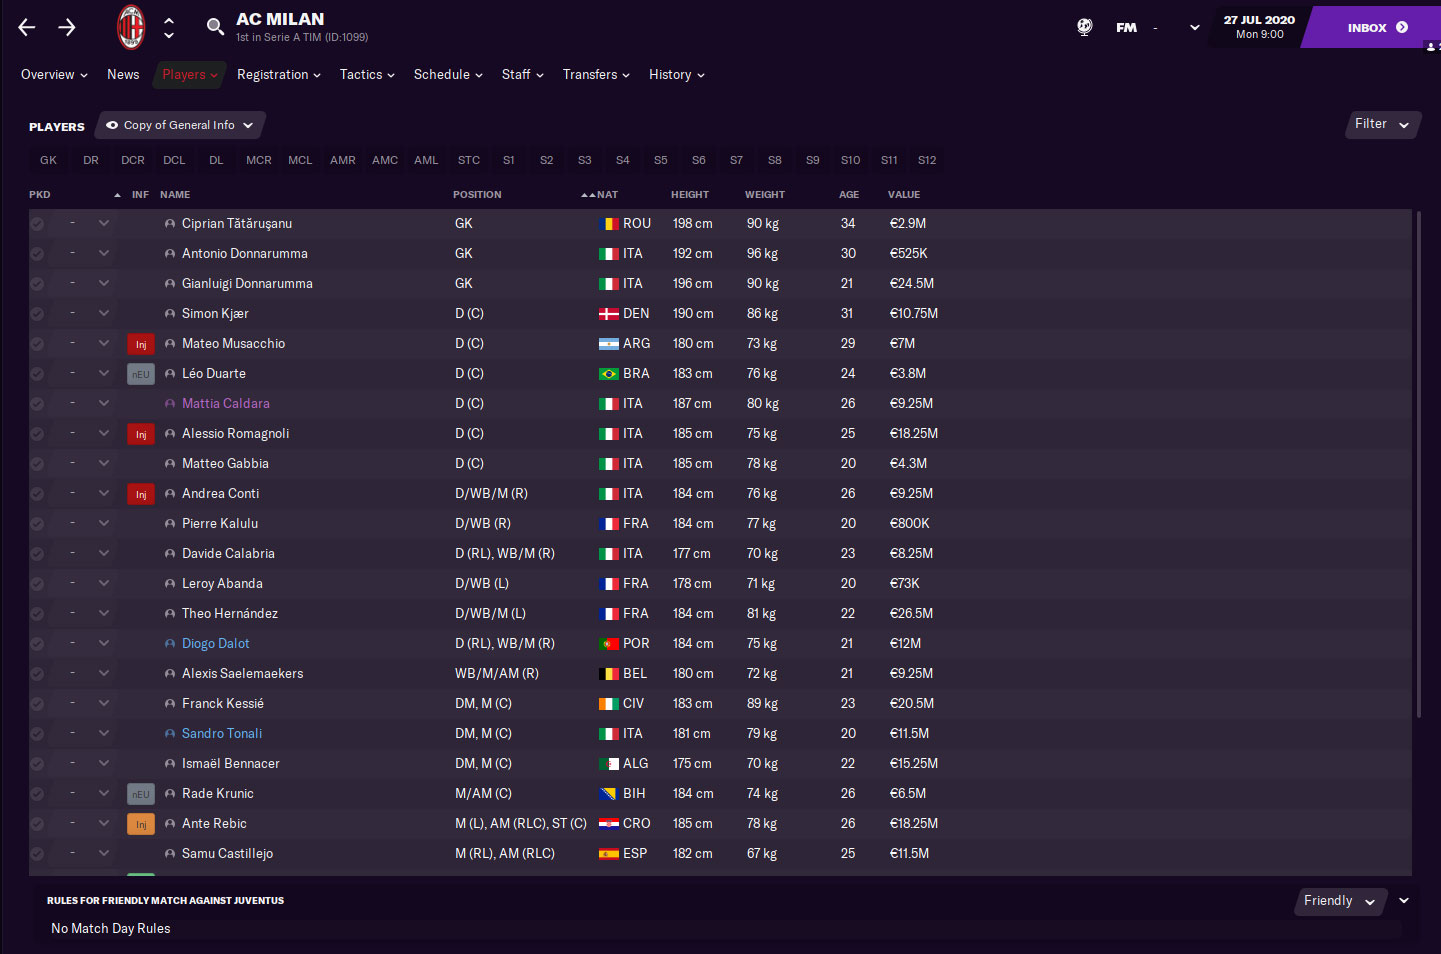Click the FM menu logo
1441x954 pixels.
coord(1127,28)
